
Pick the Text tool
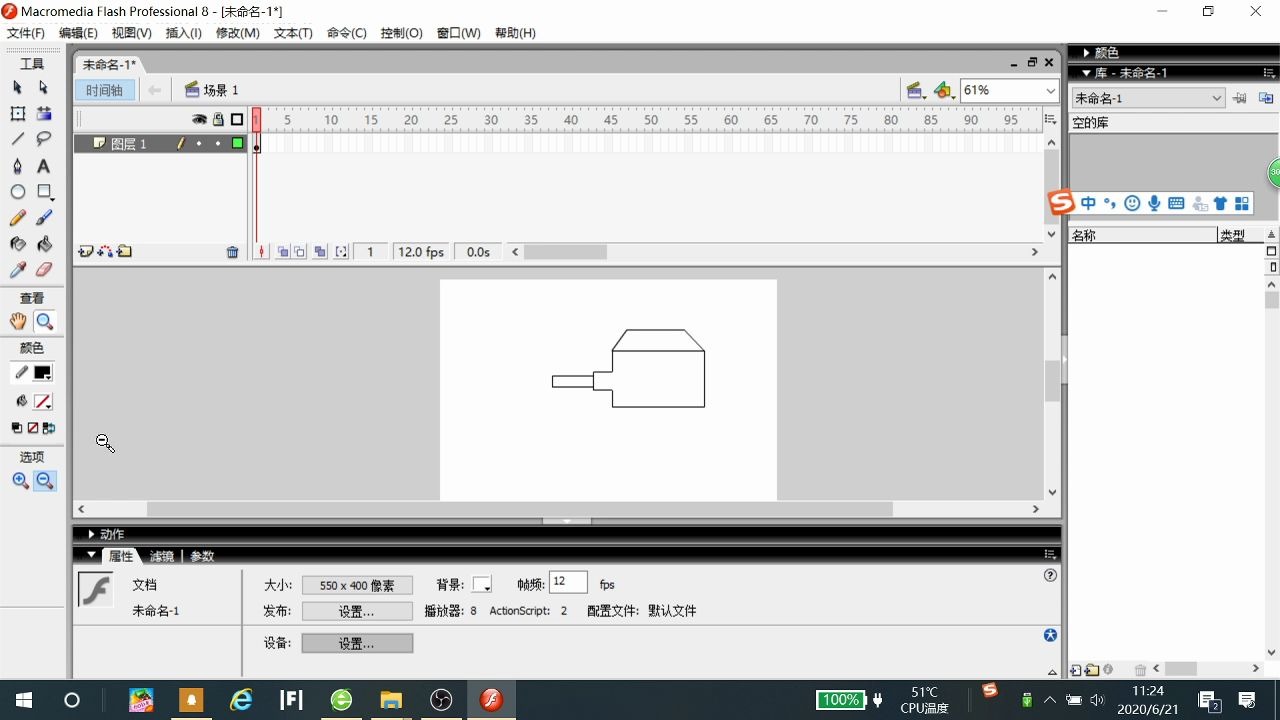(44, 165)
